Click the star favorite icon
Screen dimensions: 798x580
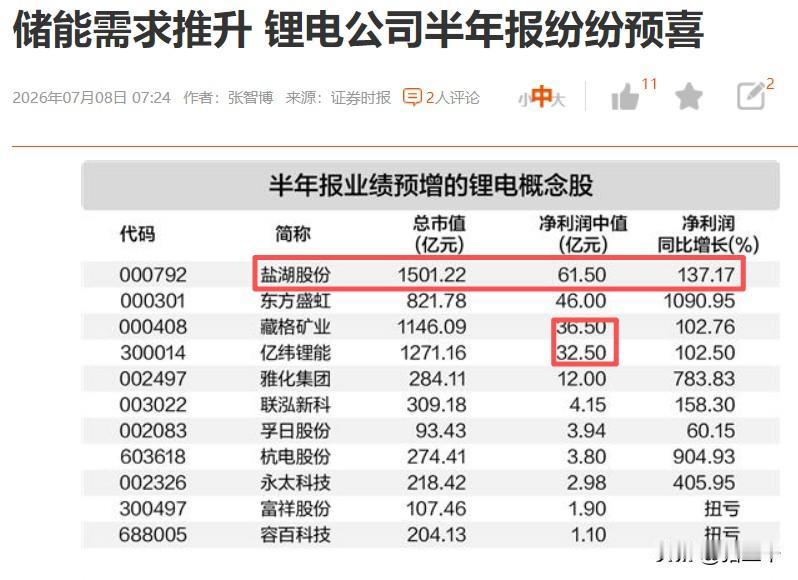pos(689,96)
